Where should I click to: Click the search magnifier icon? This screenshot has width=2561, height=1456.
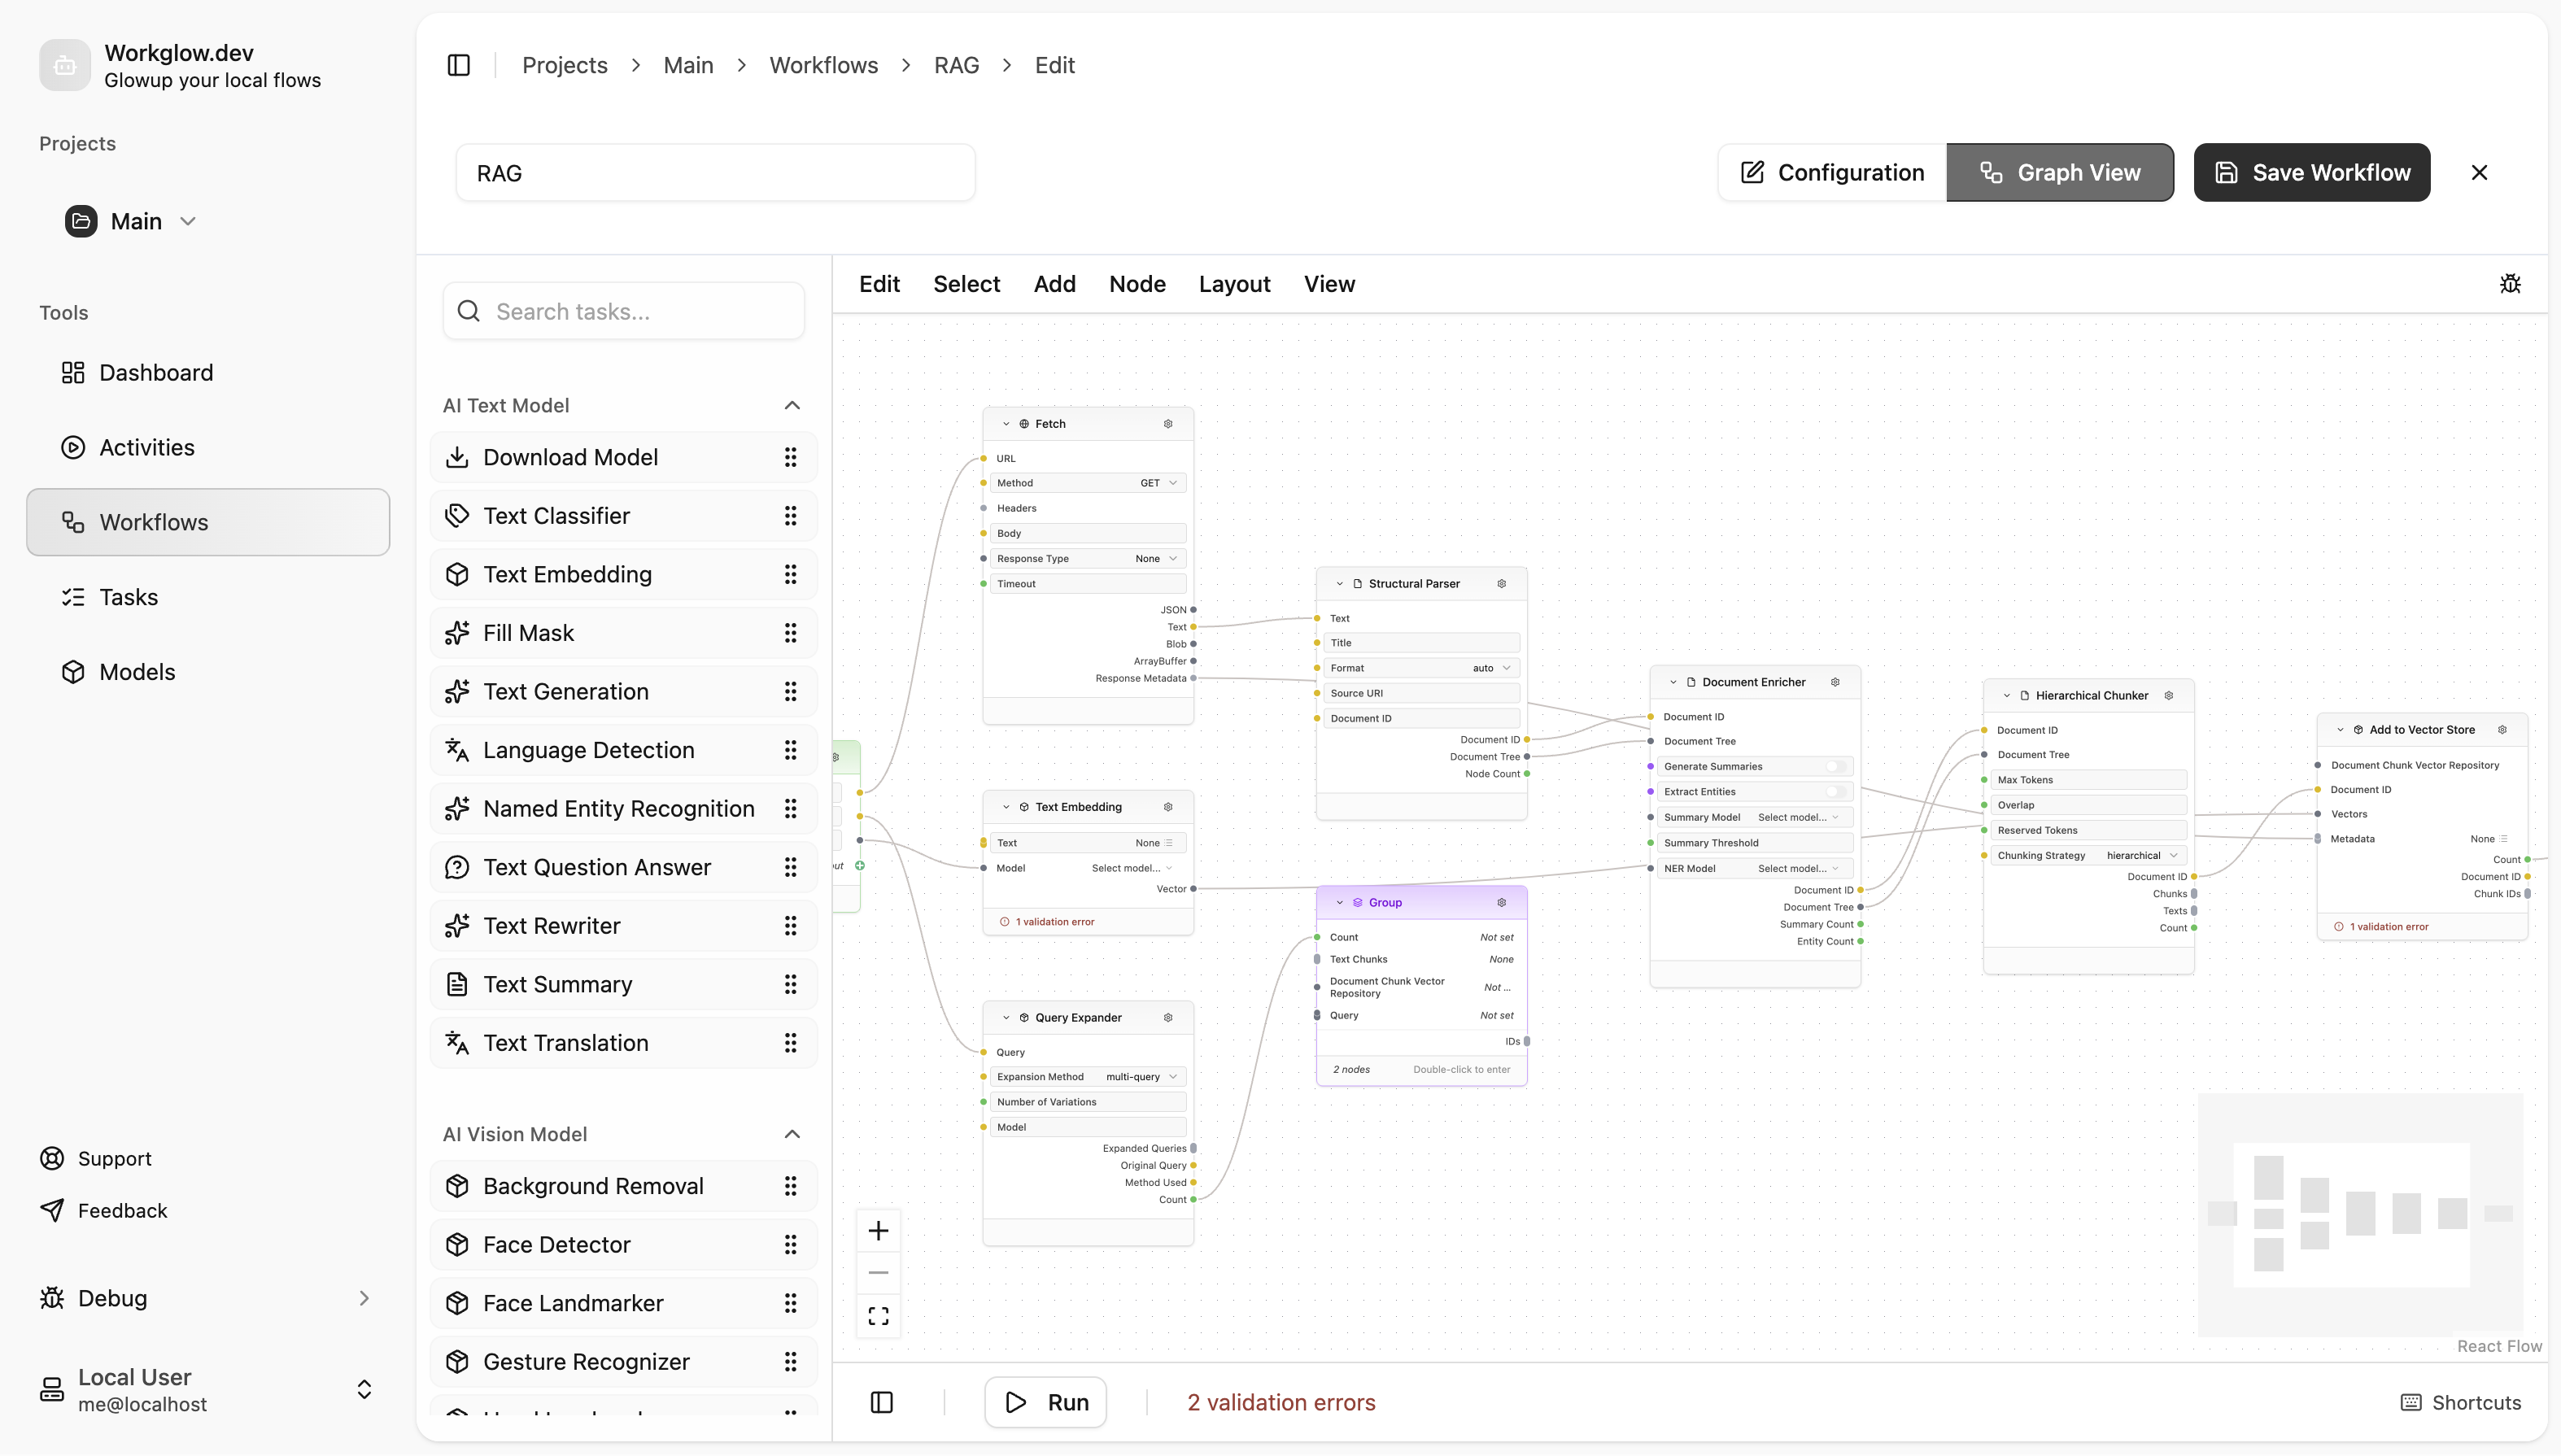pyautogui.click(x=468, y=312)
